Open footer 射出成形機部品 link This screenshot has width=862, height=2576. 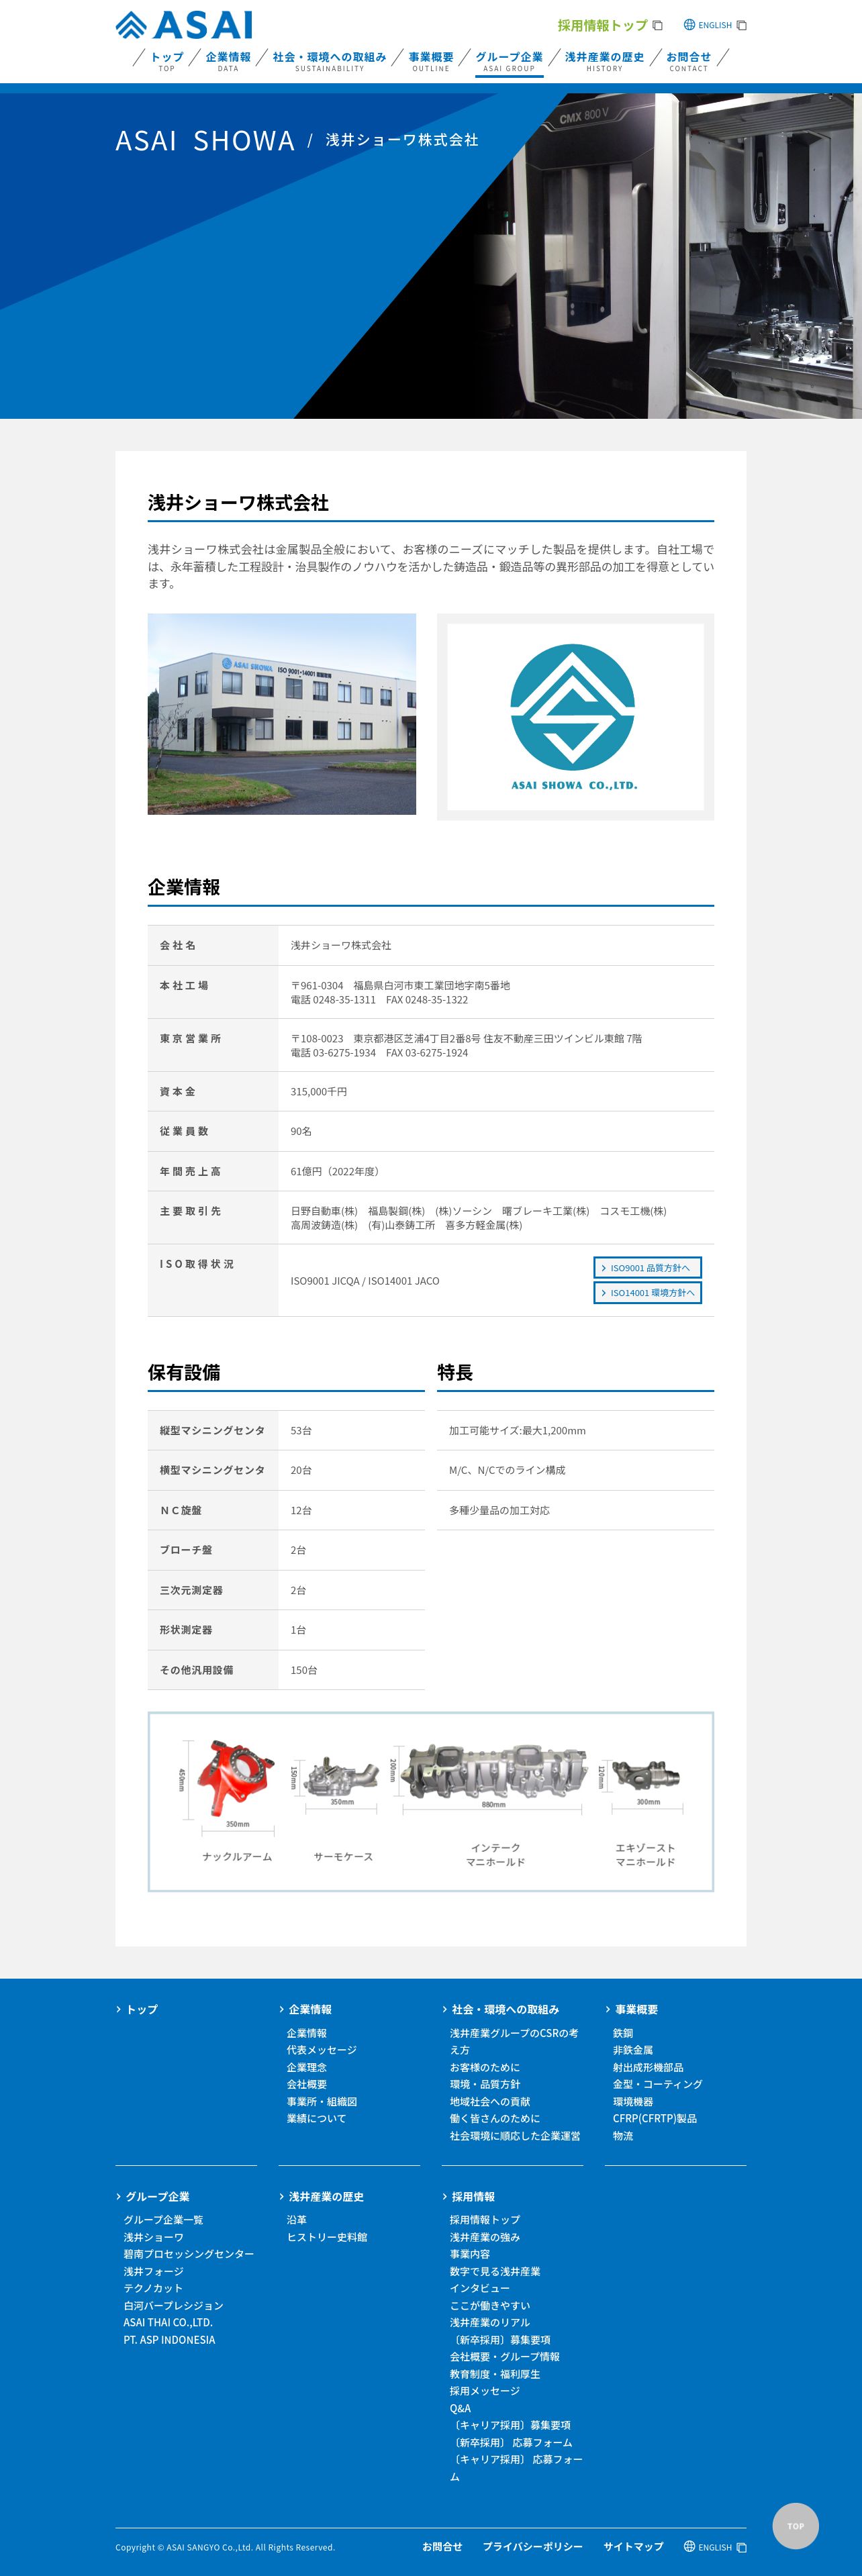(648, 2066)
